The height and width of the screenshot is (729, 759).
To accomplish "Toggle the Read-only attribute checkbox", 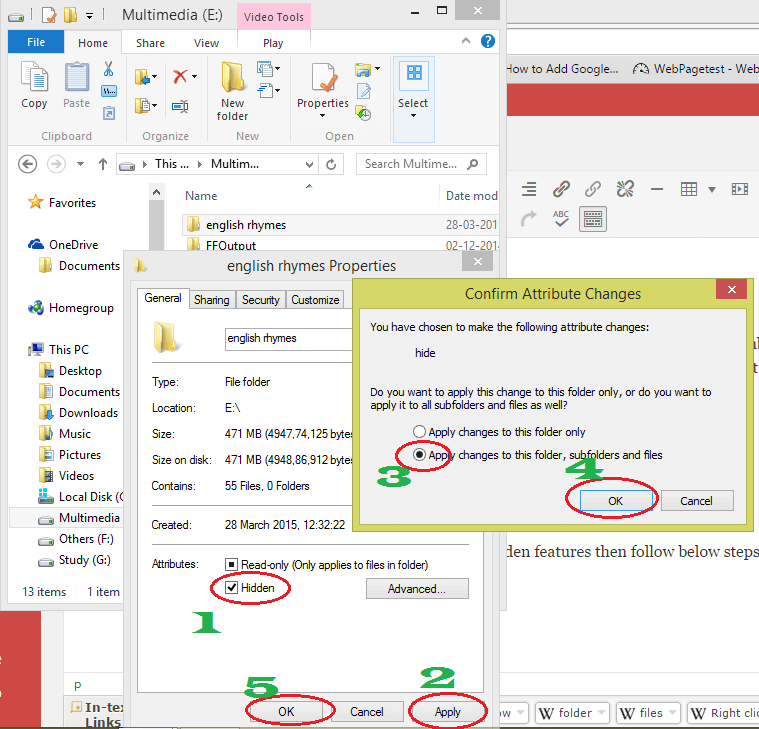I will coord(231,564).
